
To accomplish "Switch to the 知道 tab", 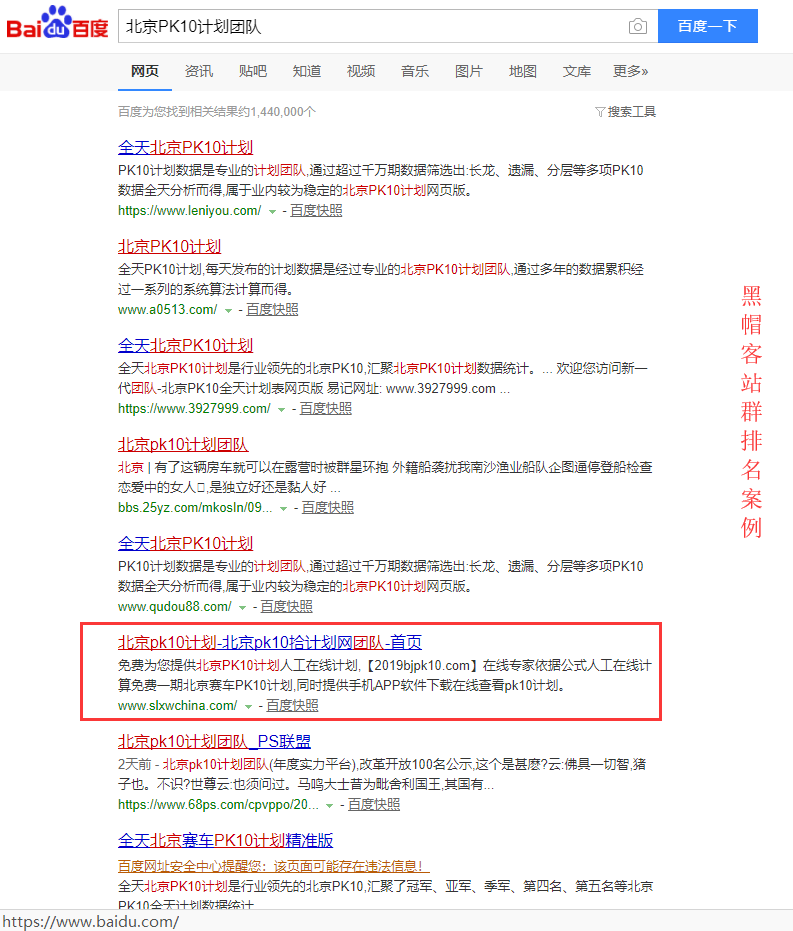I will (307, 71).
